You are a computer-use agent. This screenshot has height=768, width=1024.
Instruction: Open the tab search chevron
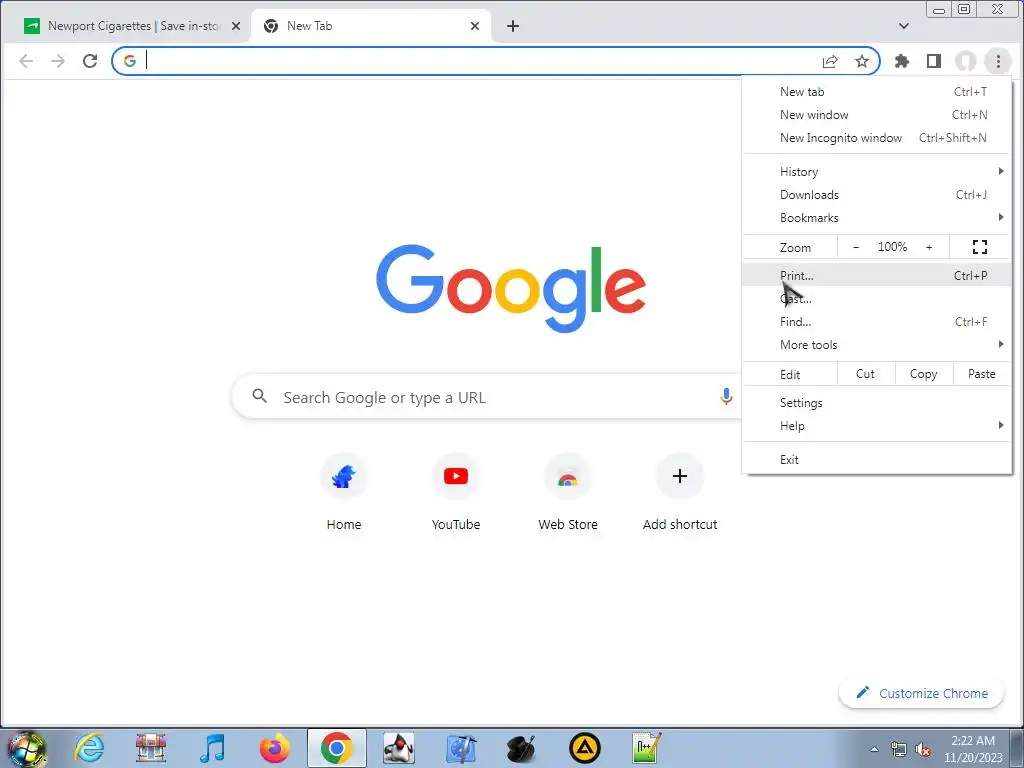pos(904,26)
